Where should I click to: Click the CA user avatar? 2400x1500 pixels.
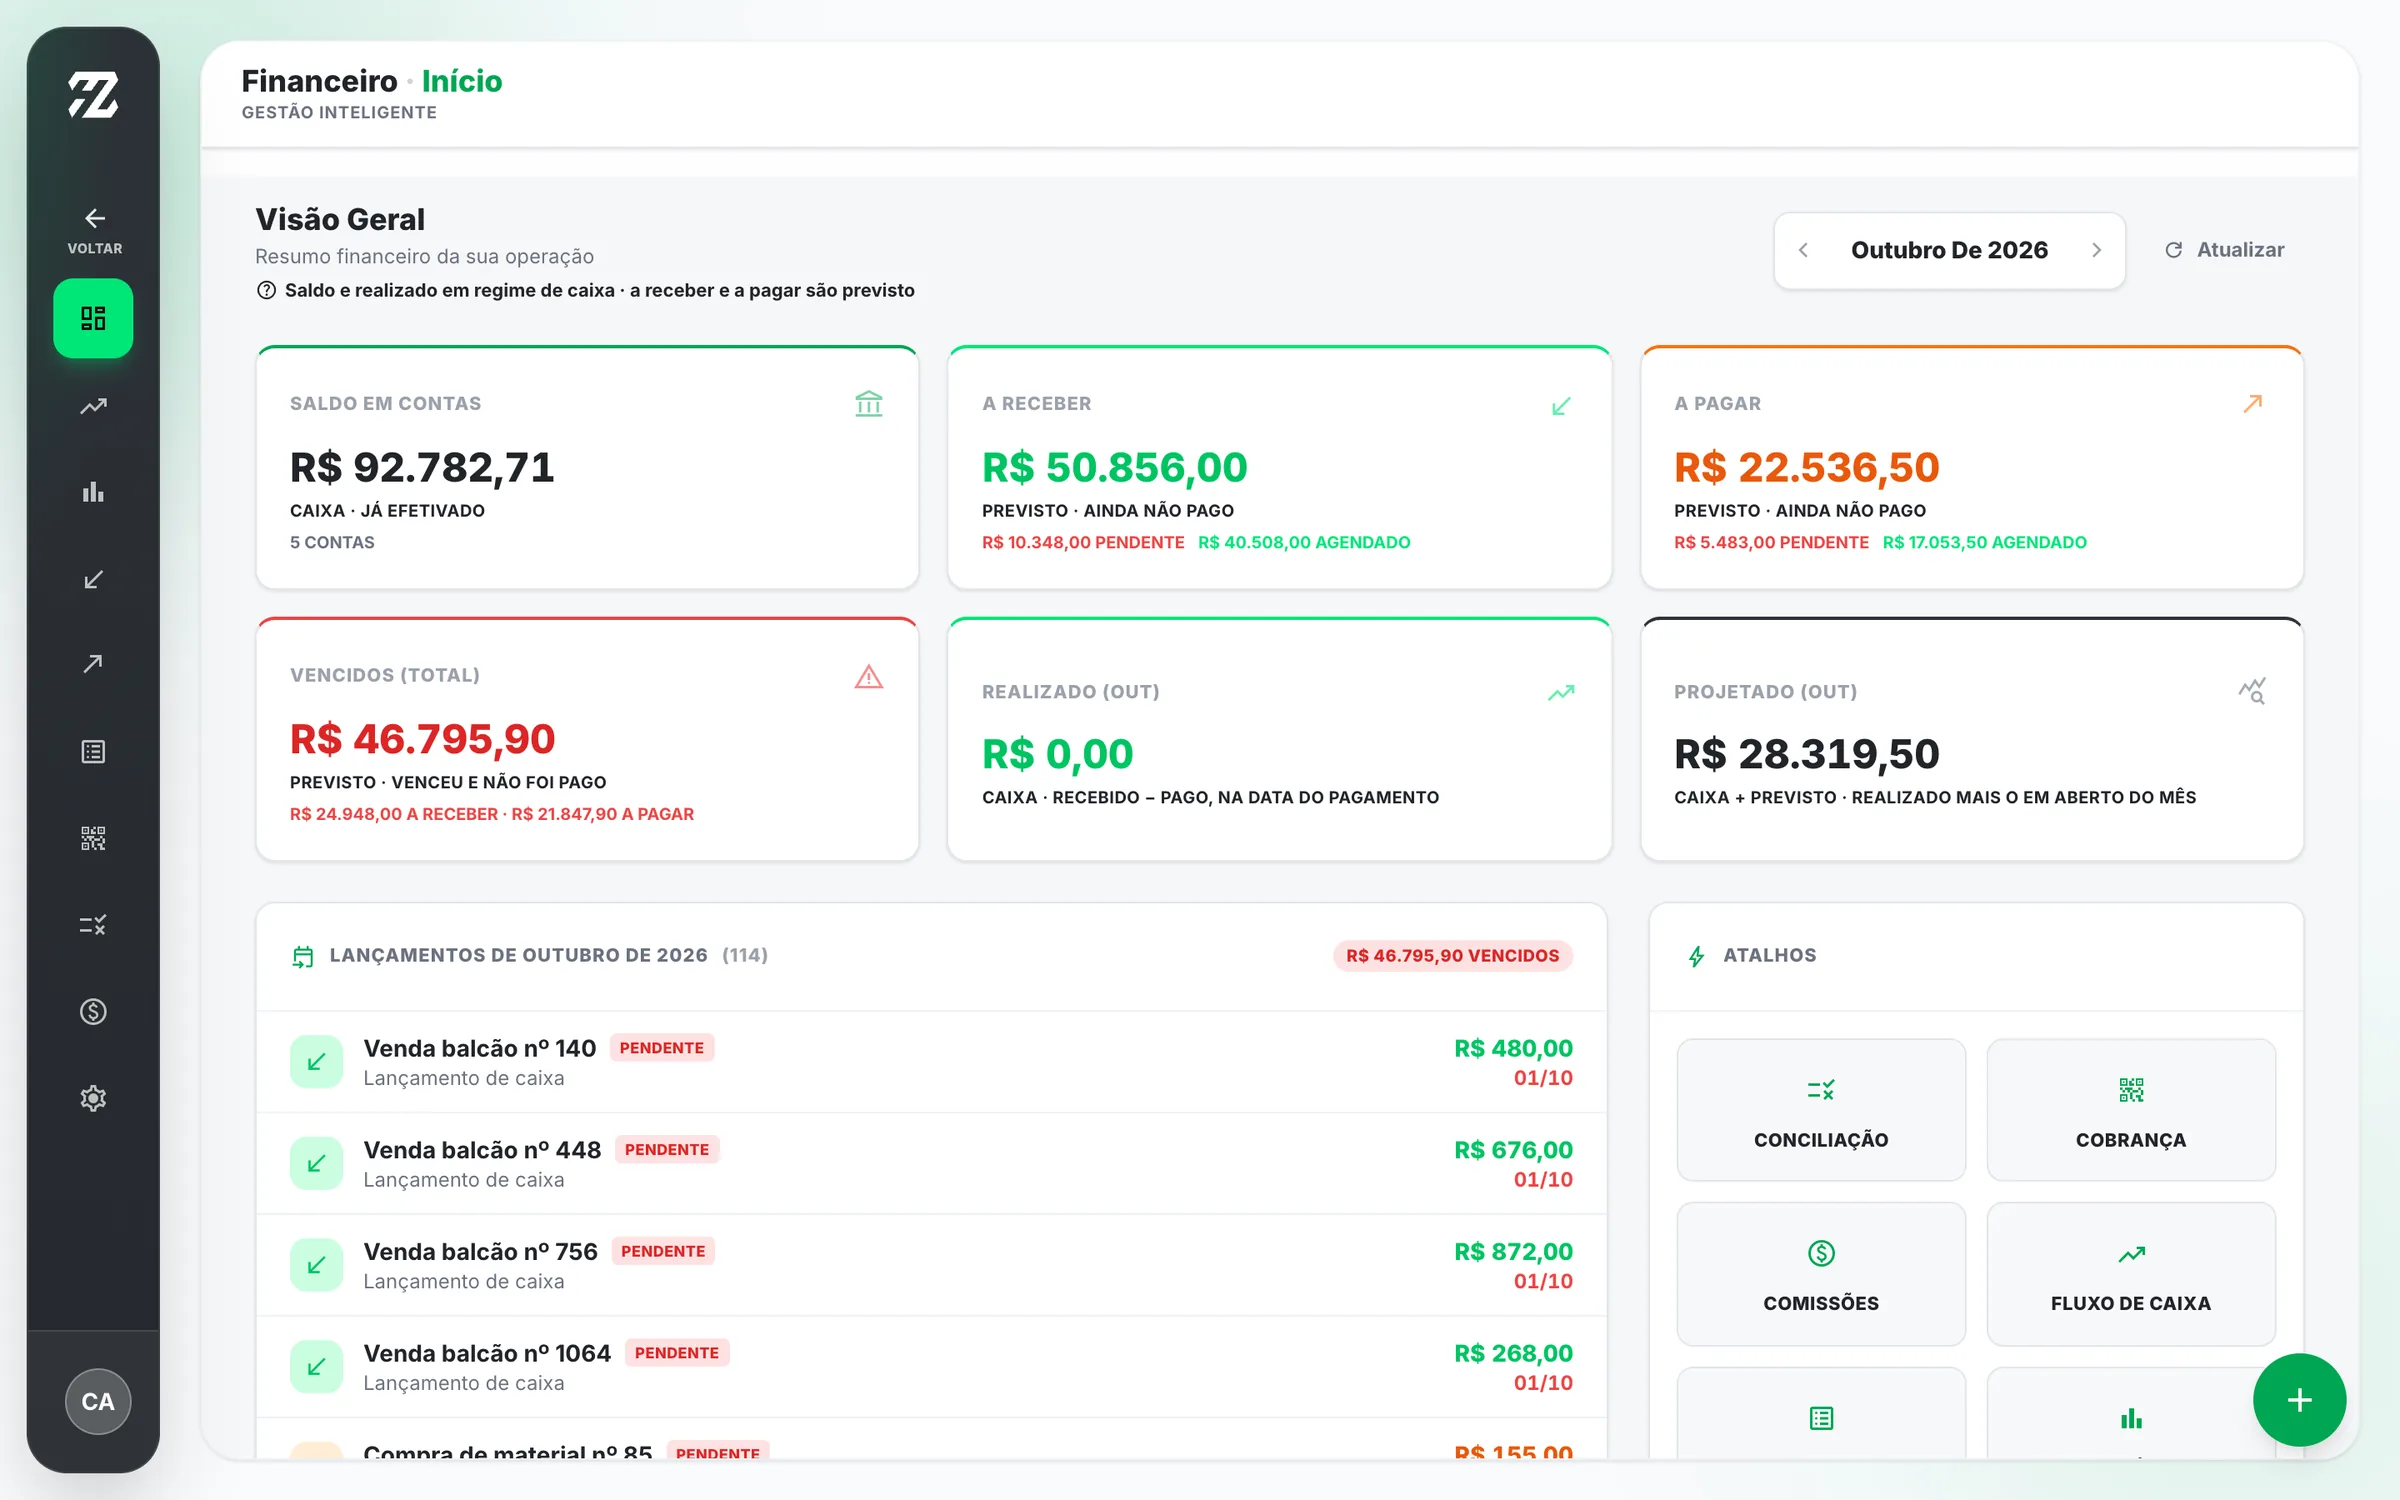(x=97, y=1401)
